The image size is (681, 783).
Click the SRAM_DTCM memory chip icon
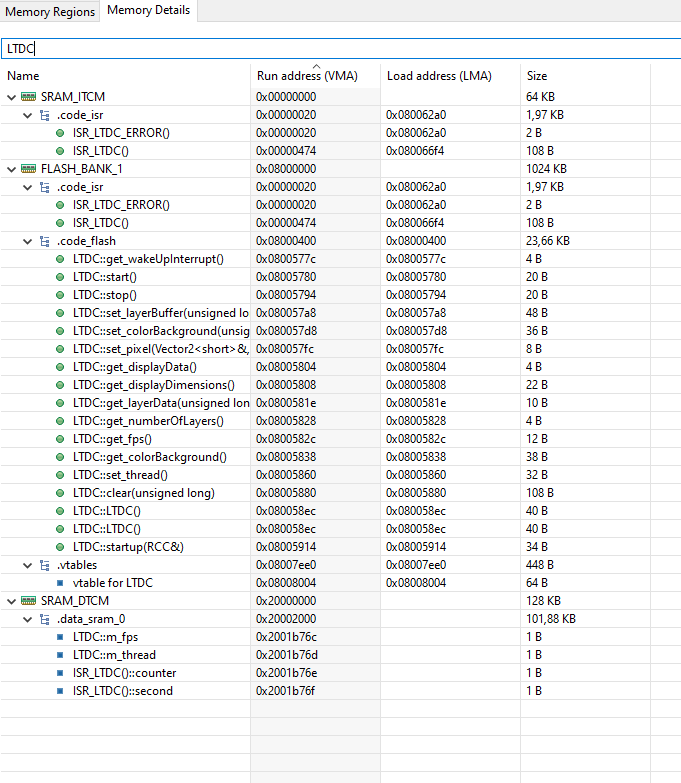click(x=28, y=600)
